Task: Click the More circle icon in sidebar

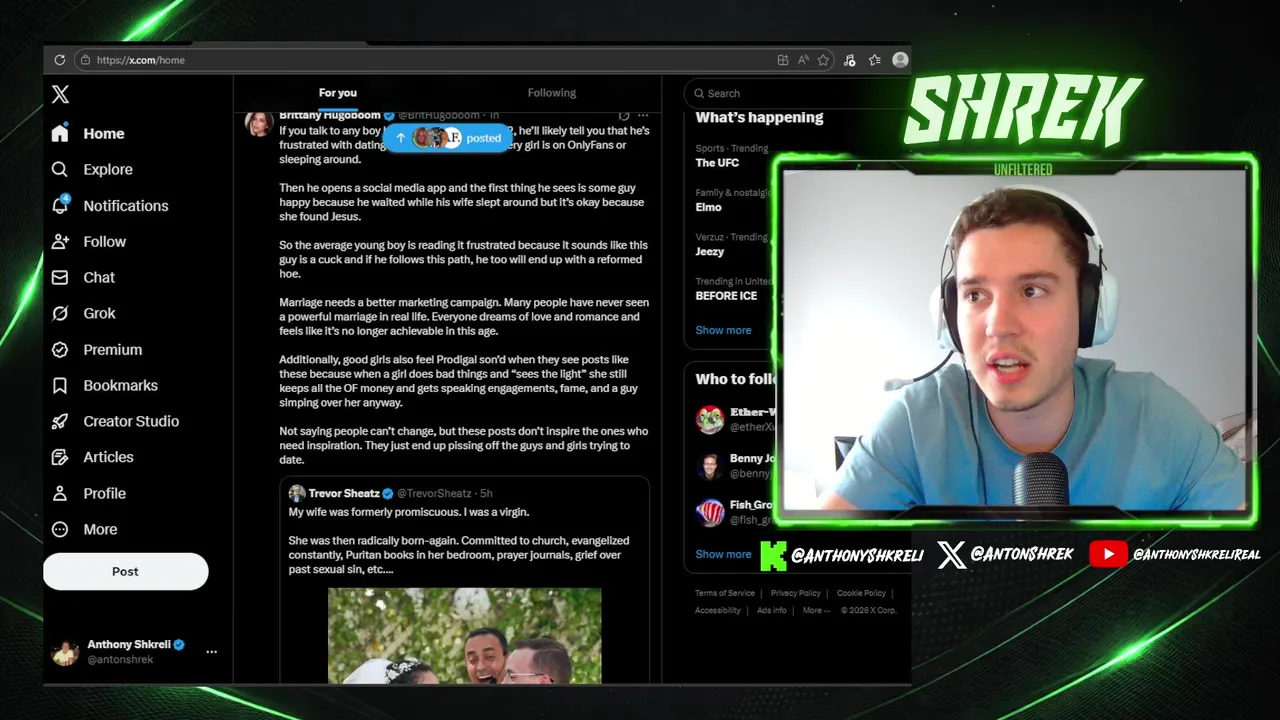Action: (x=60, y=529)
